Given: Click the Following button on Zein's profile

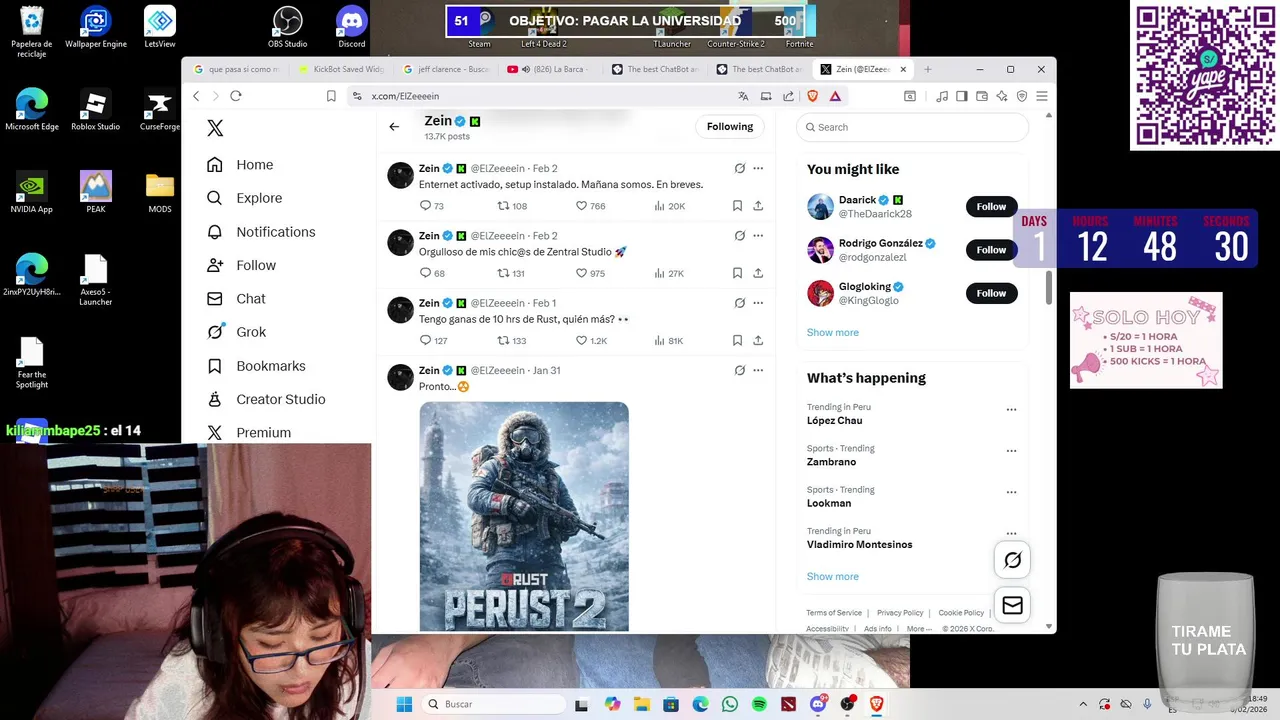Looking at the screenshot, I should click(730, 127).
